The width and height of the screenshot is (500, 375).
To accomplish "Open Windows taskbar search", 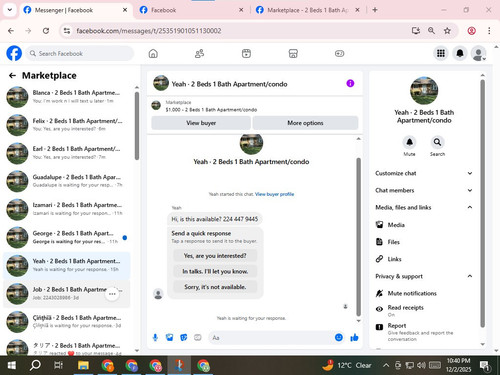I will click(x=35, y=365).
